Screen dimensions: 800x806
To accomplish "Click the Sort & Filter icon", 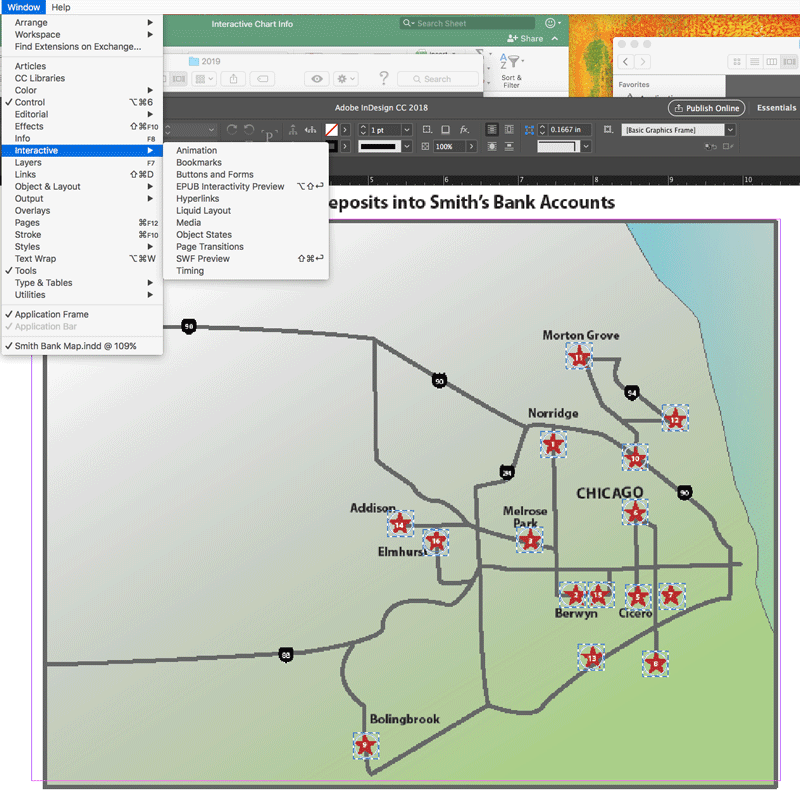I will (x=510, y=69).
